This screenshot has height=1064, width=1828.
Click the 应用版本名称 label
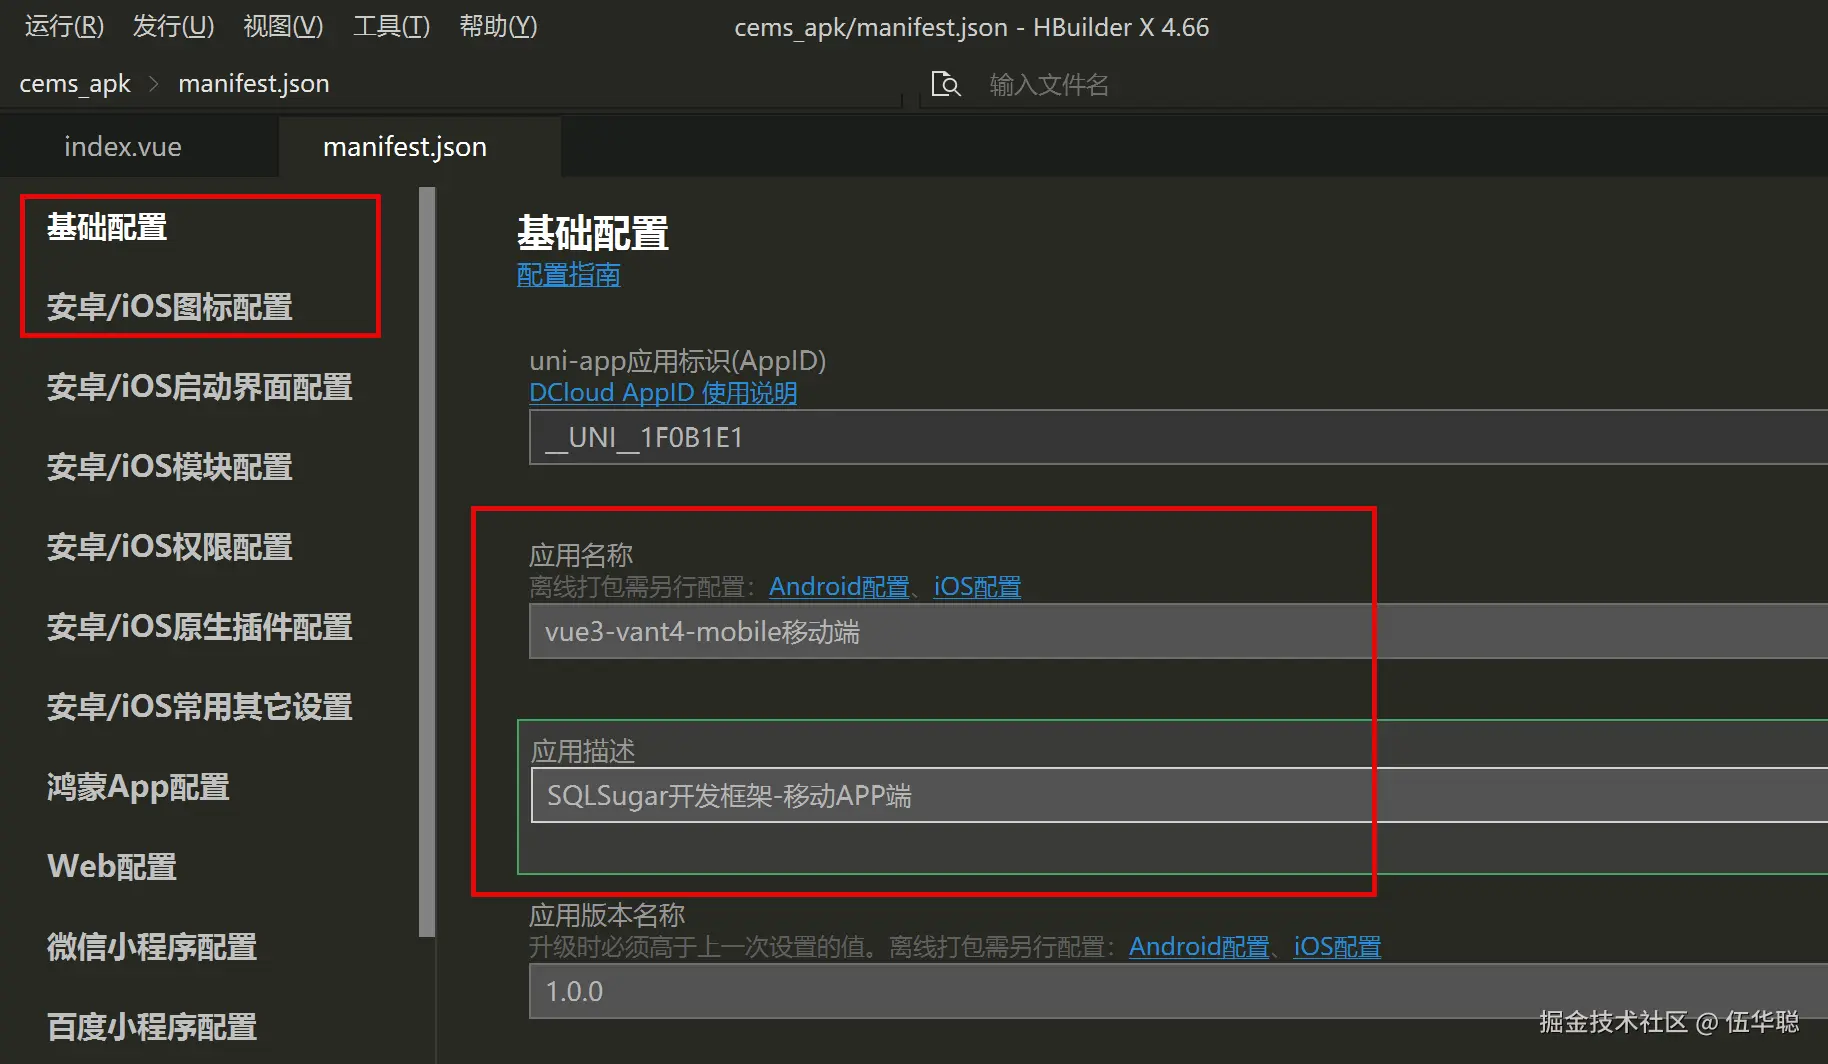(607, 915)
